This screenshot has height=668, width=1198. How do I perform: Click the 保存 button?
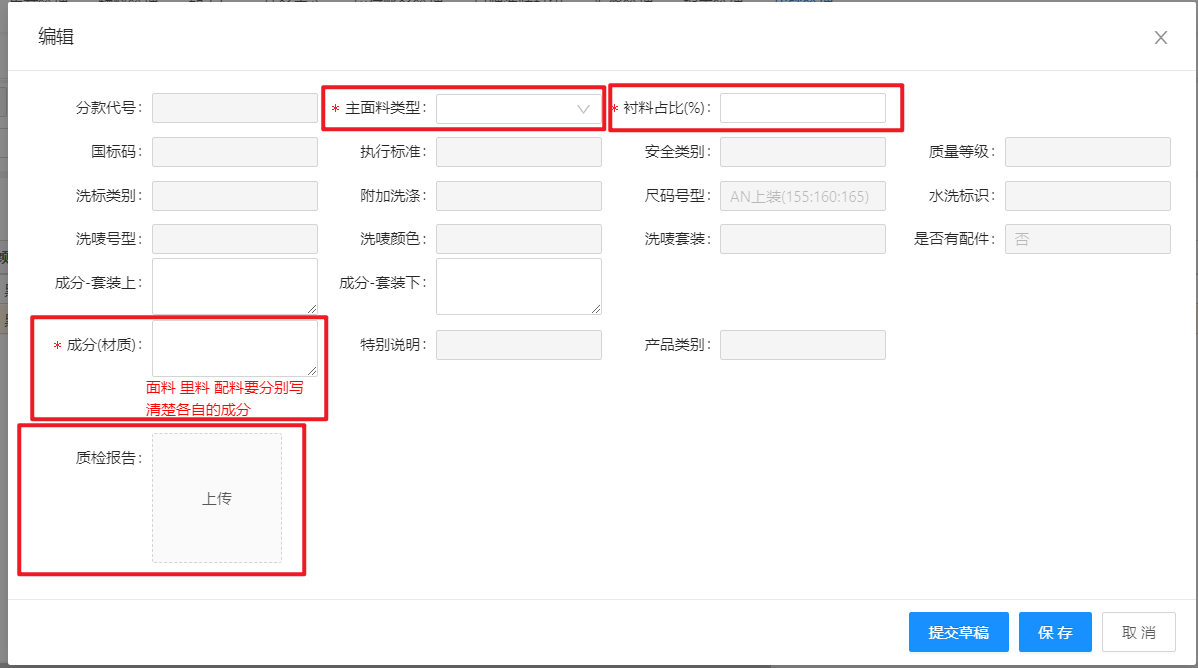[x=1055, y=632]
